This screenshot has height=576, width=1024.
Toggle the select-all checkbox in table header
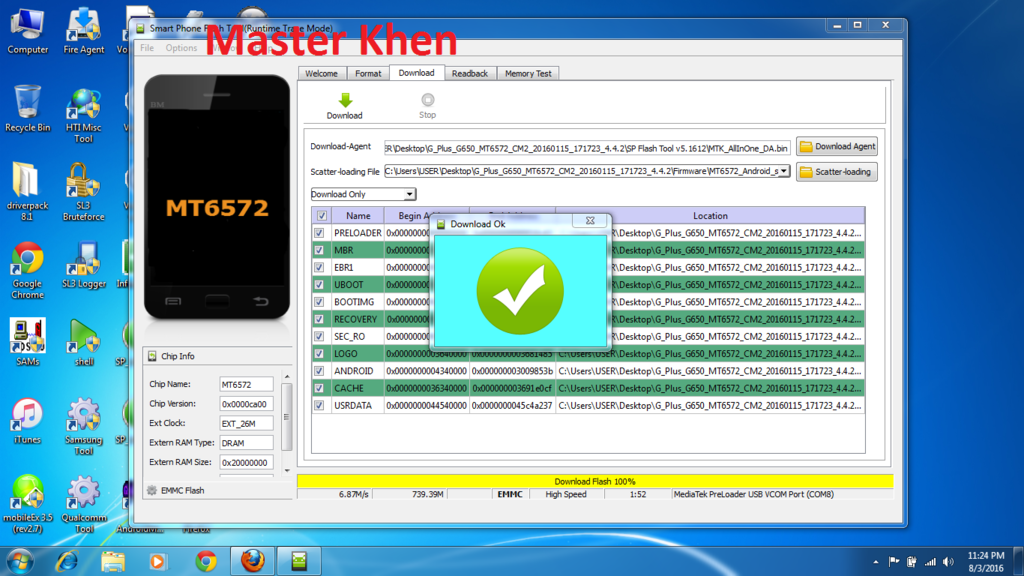(x=321, y=215)
